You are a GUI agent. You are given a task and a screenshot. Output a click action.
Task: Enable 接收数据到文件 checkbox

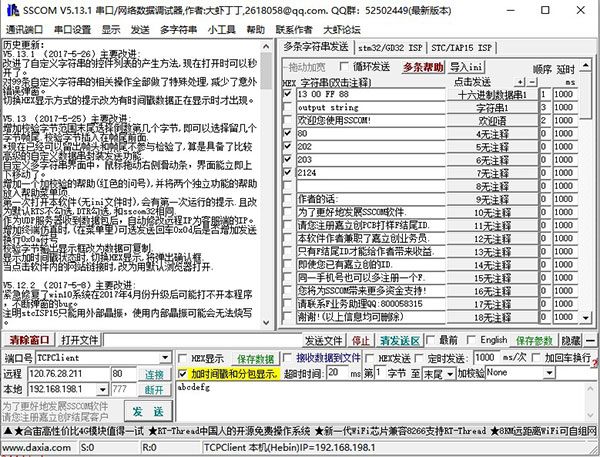(287, 358)
